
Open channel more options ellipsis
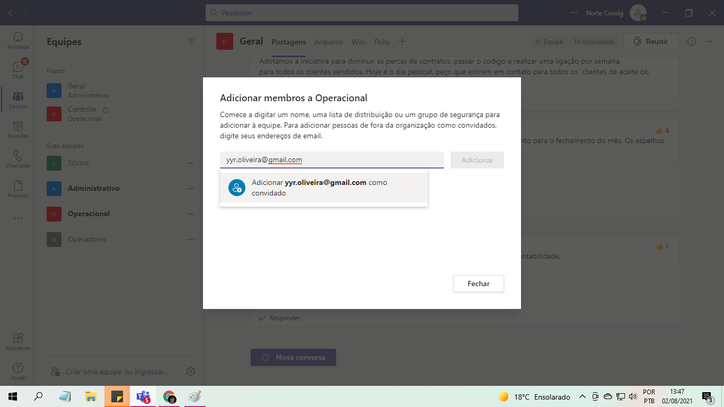click(709, 42)
